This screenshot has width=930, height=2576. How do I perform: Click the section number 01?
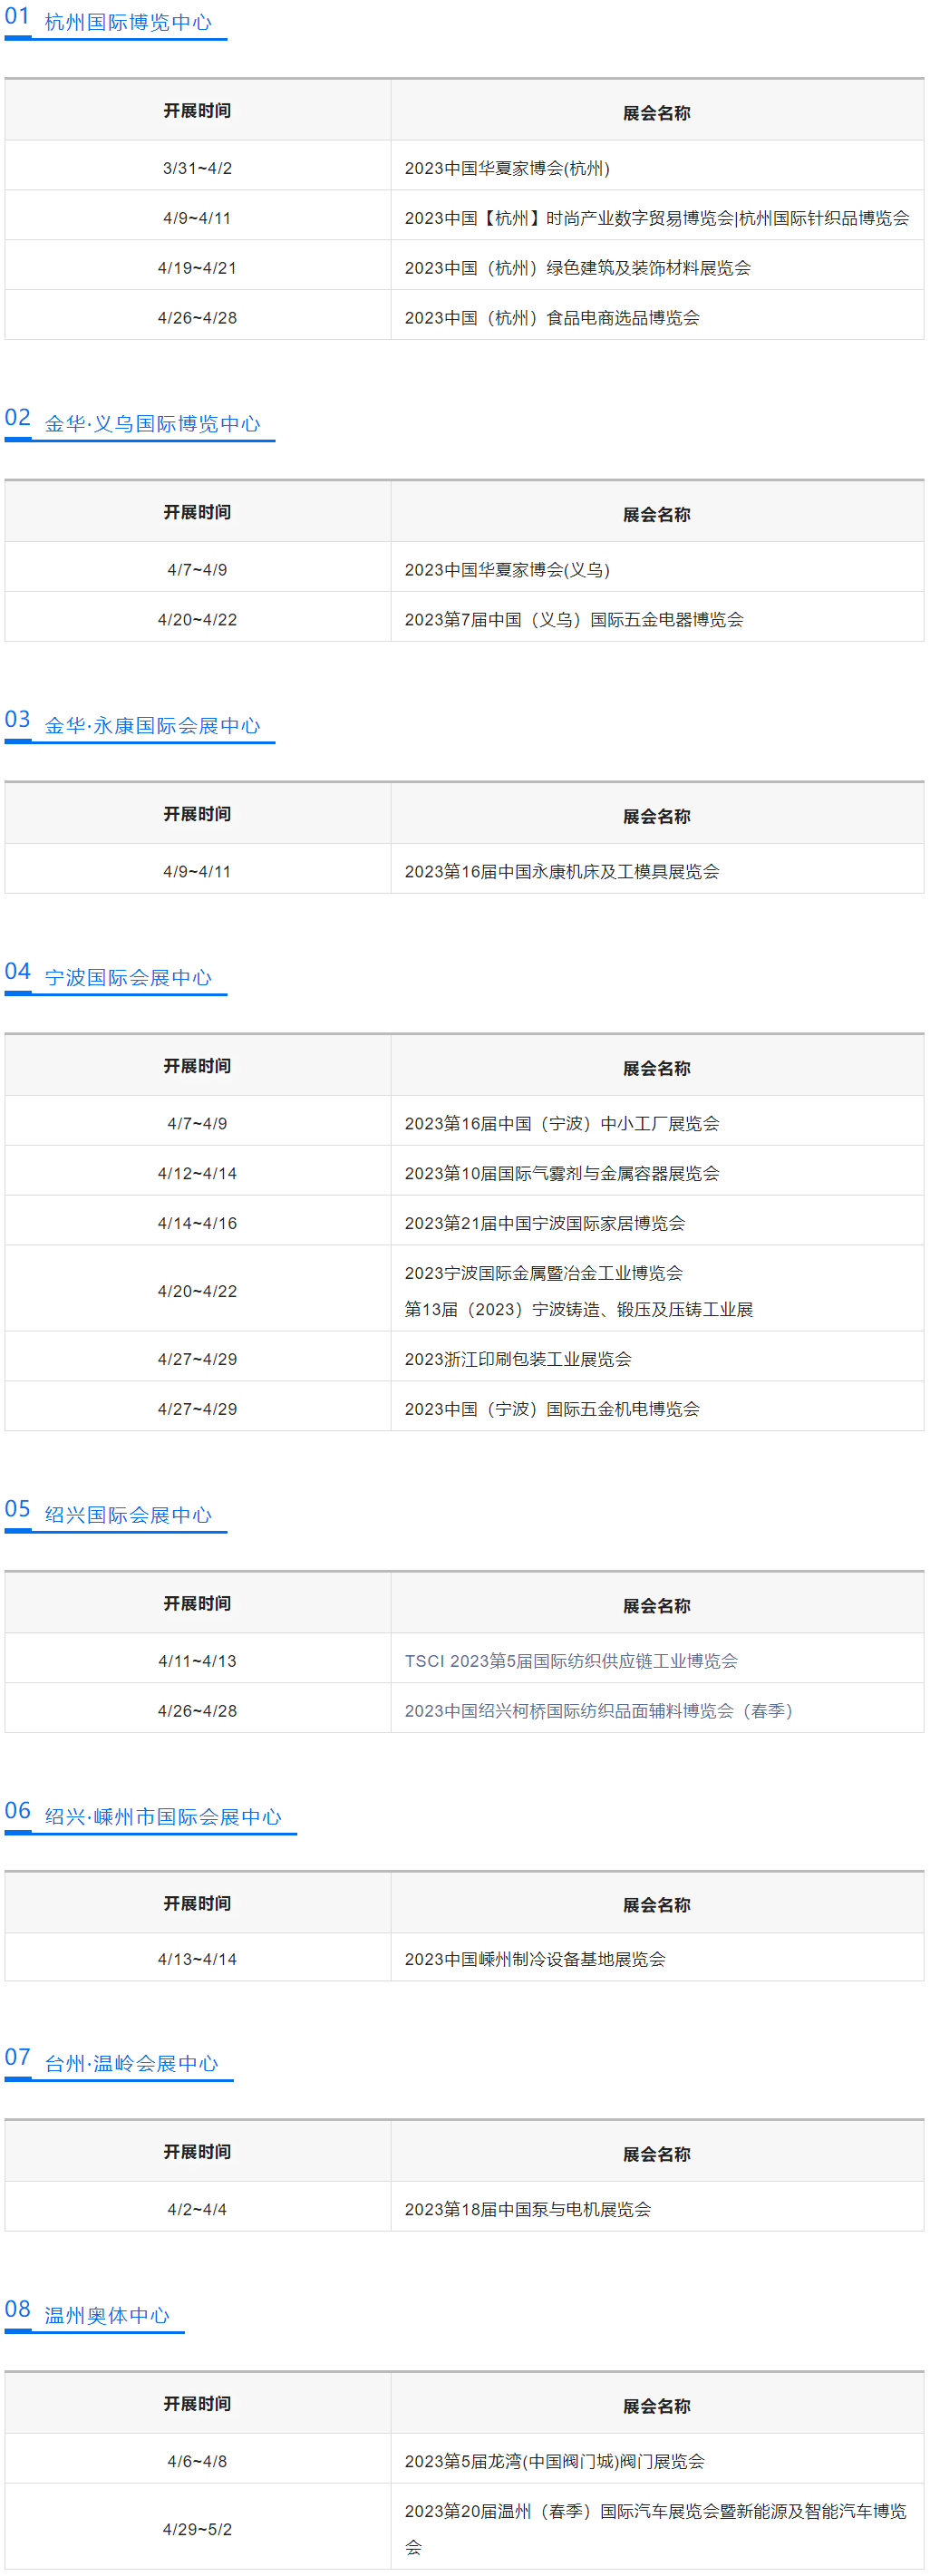click(18, 17)
